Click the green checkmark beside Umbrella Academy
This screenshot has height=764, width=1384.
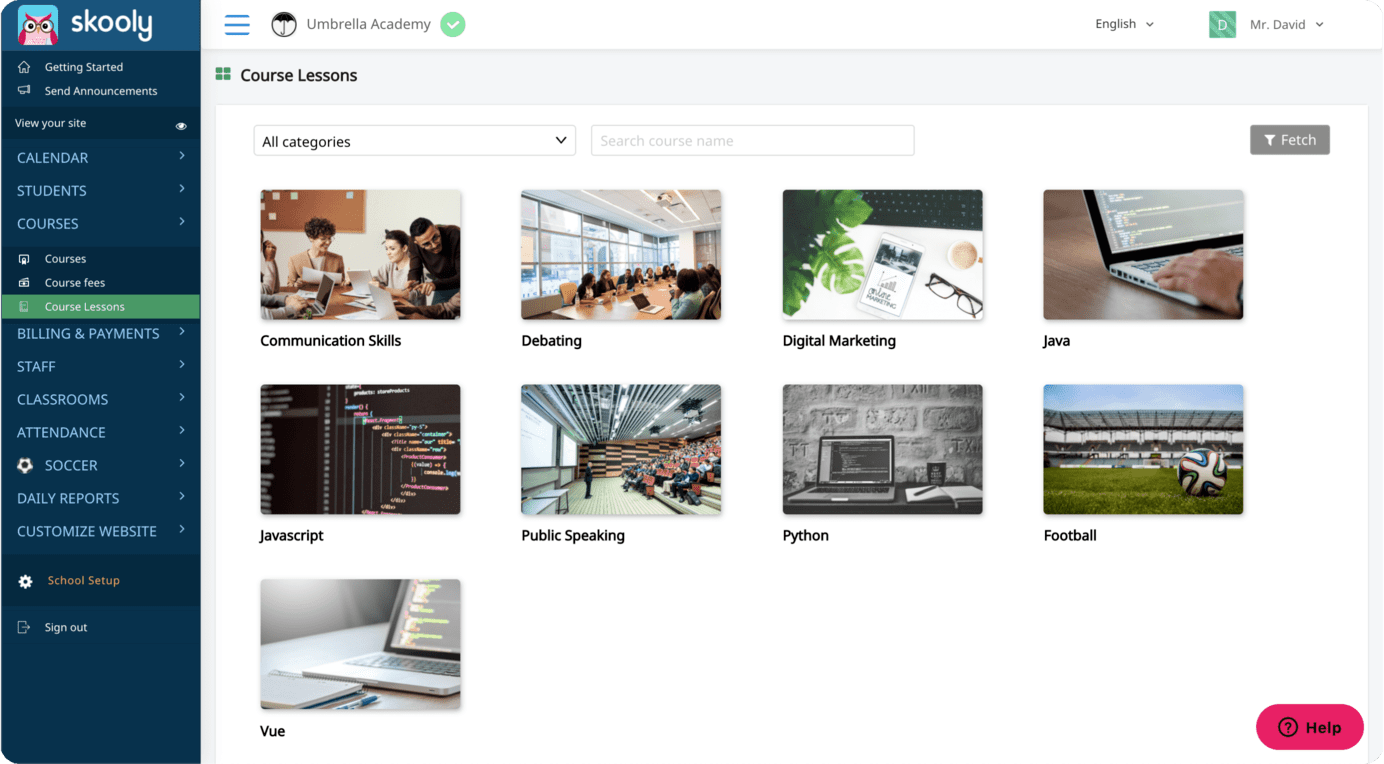click(x=452, y=24)
